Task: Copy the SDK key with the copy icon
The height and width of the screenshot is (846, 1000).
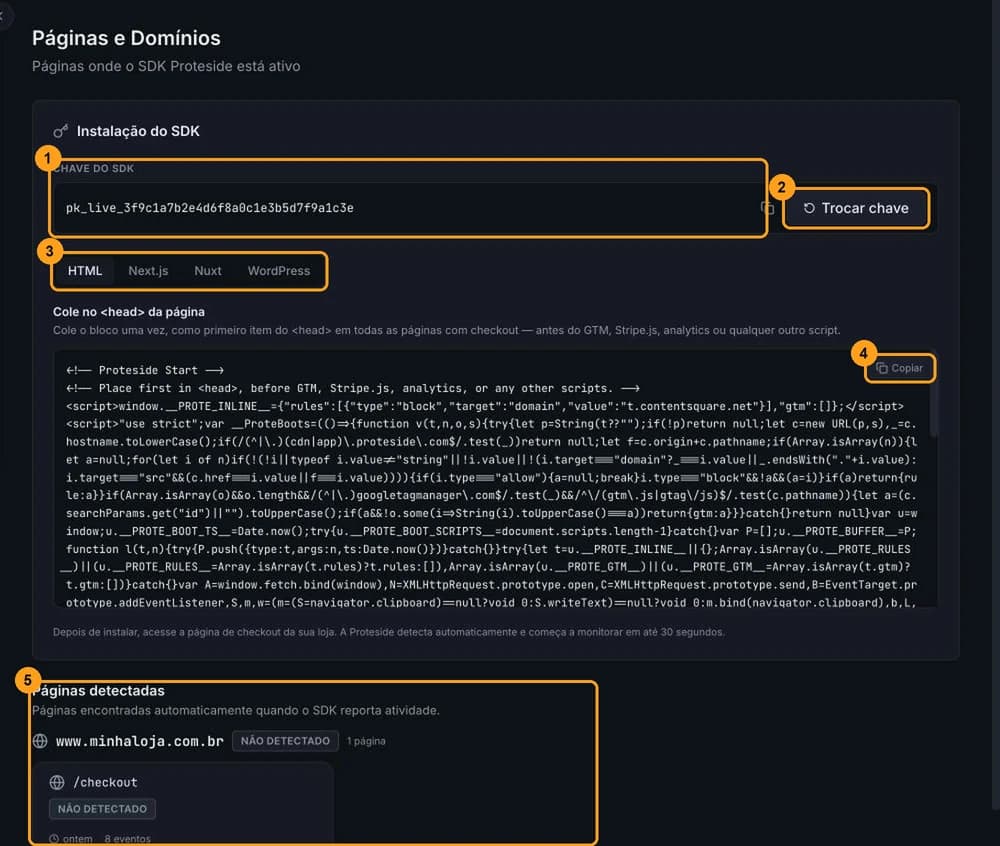Action: pyautogui.click(x=767, y=208)
